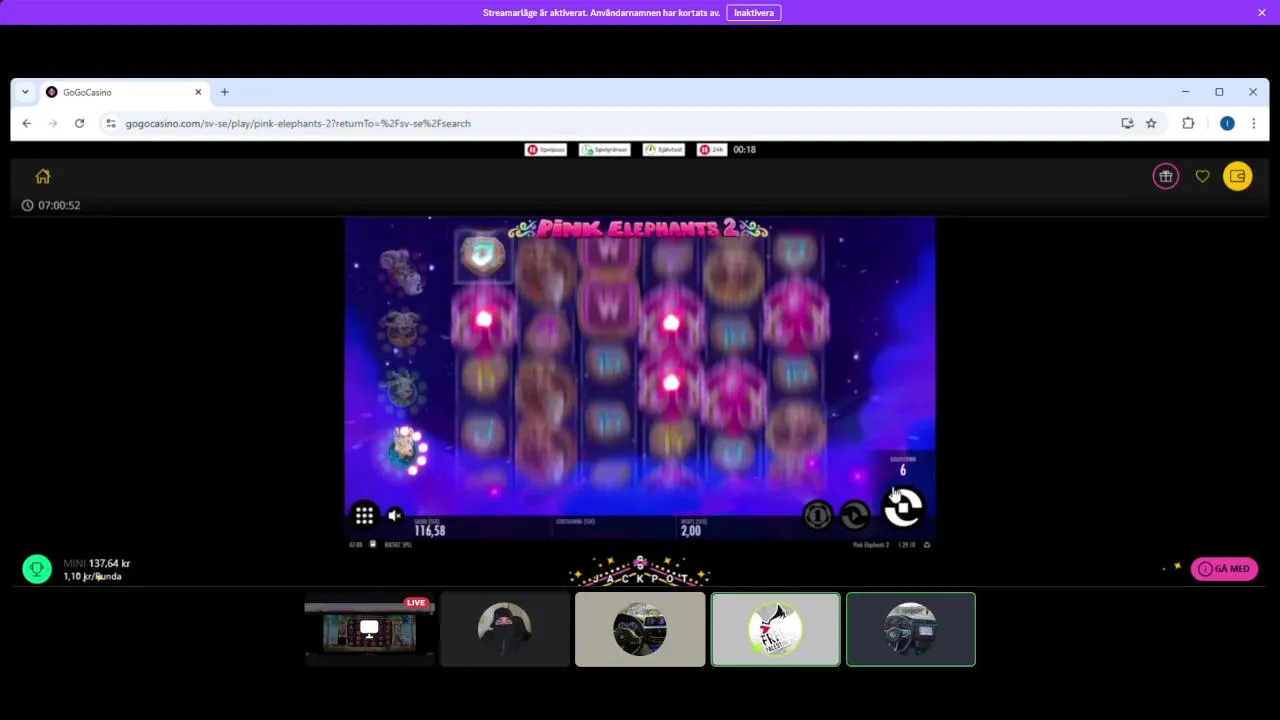Open the bet chip selector
1280x720 pixels.
click(x=818, y=515)
